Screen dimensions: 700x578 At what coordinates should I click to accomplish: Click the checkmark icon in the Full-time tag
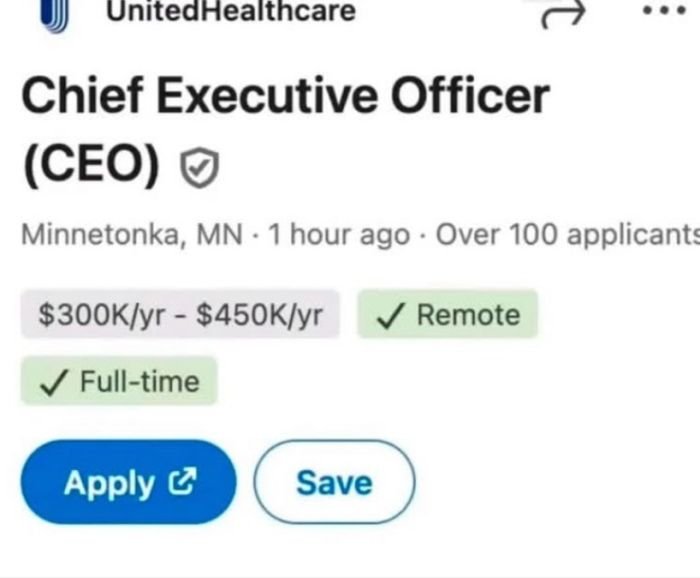point(52,382)
